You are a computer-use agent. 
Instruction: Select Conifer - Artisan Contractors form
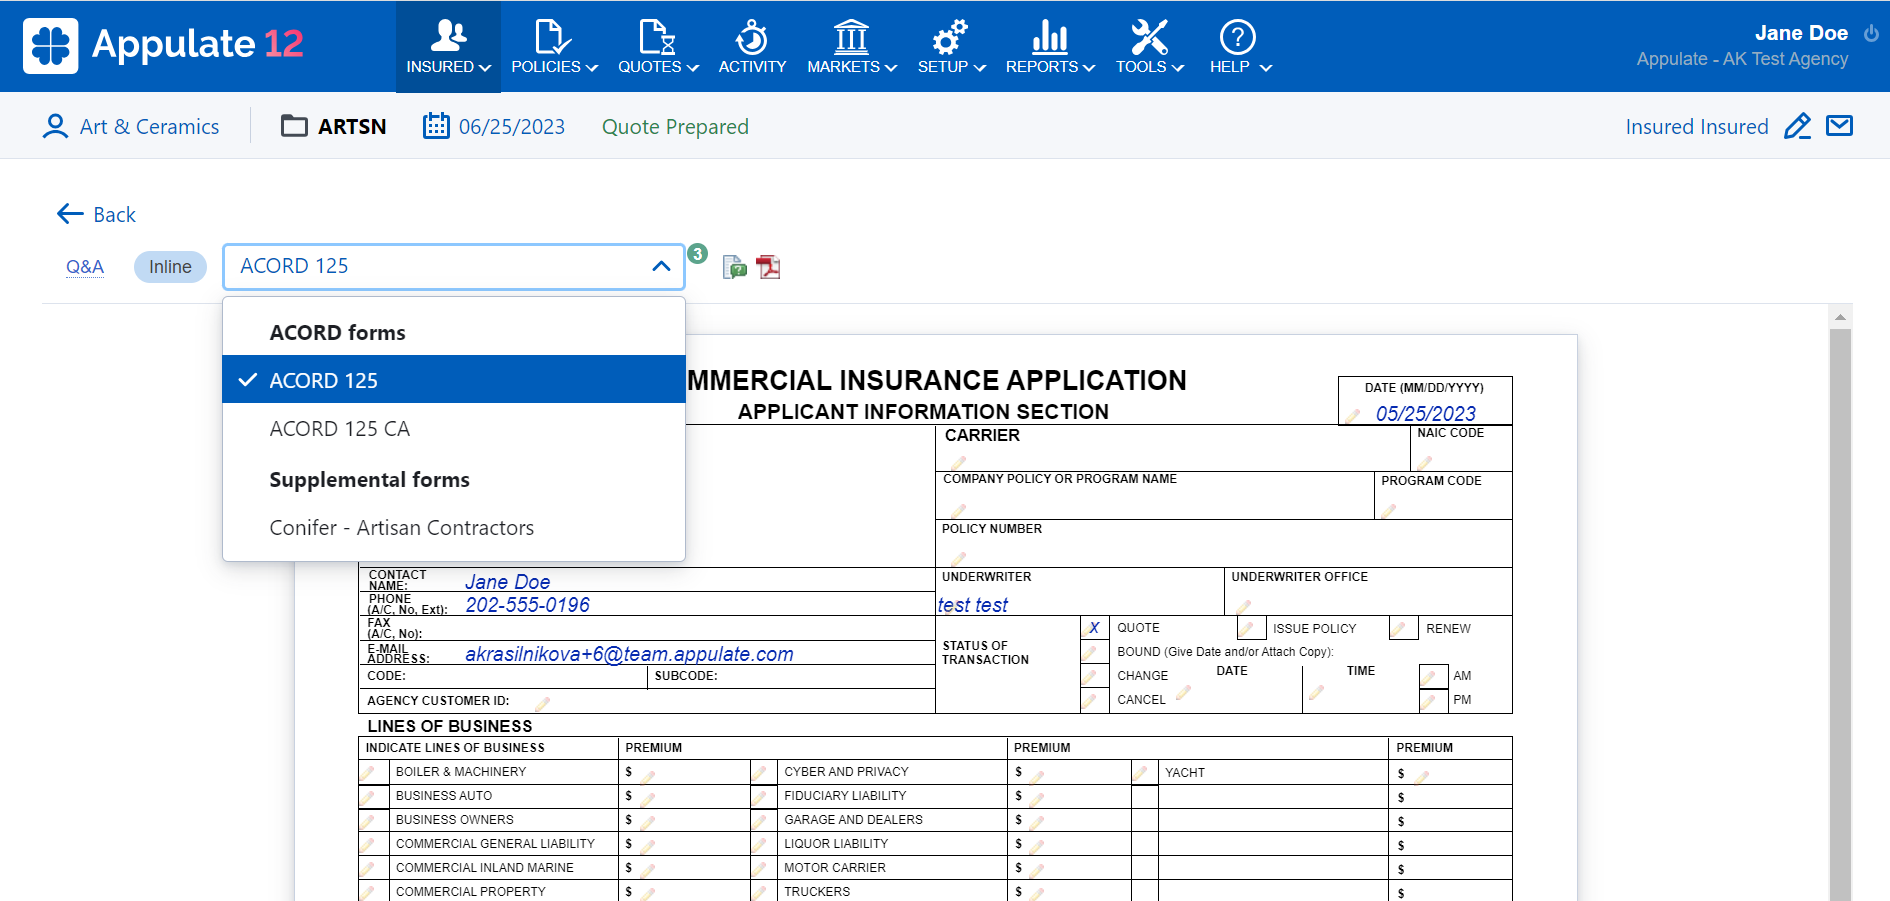453,527
